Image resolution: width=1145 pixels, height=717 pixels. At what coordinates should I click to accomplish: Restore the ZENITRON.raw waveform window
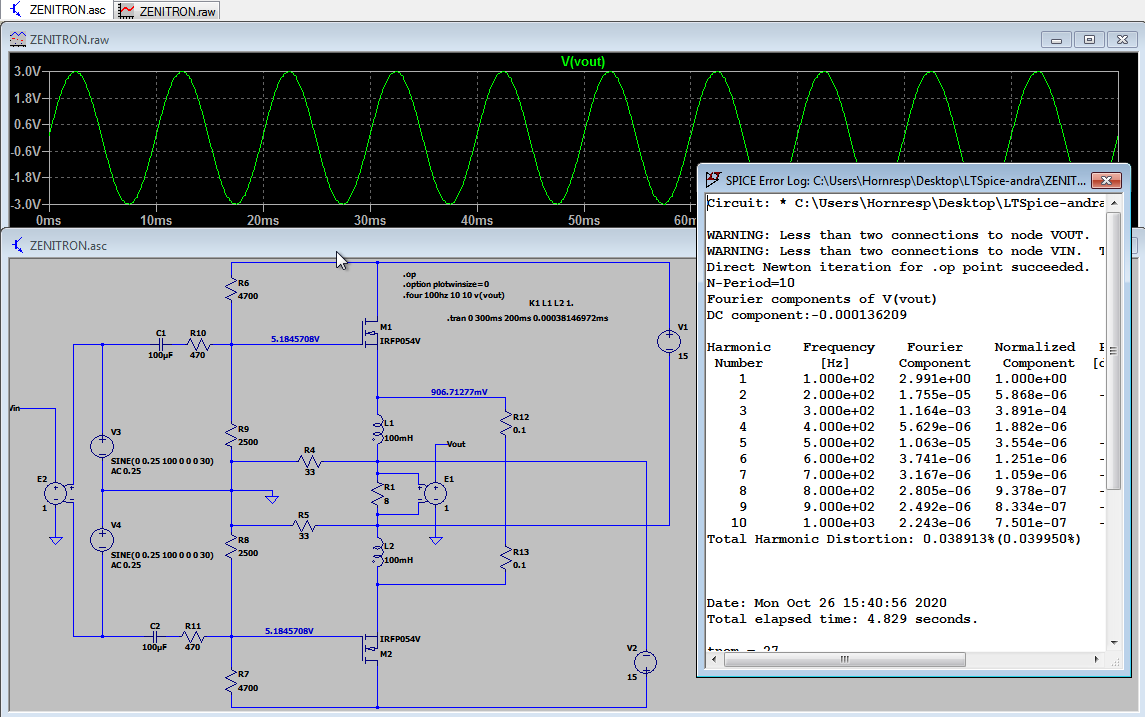click(1090, 40)
